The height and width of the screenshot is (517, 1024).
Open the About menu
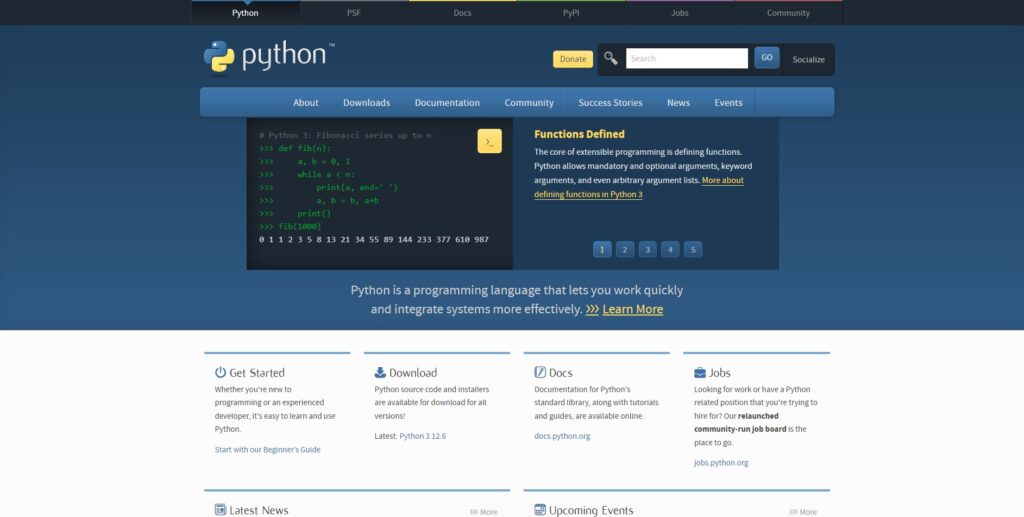306,102
